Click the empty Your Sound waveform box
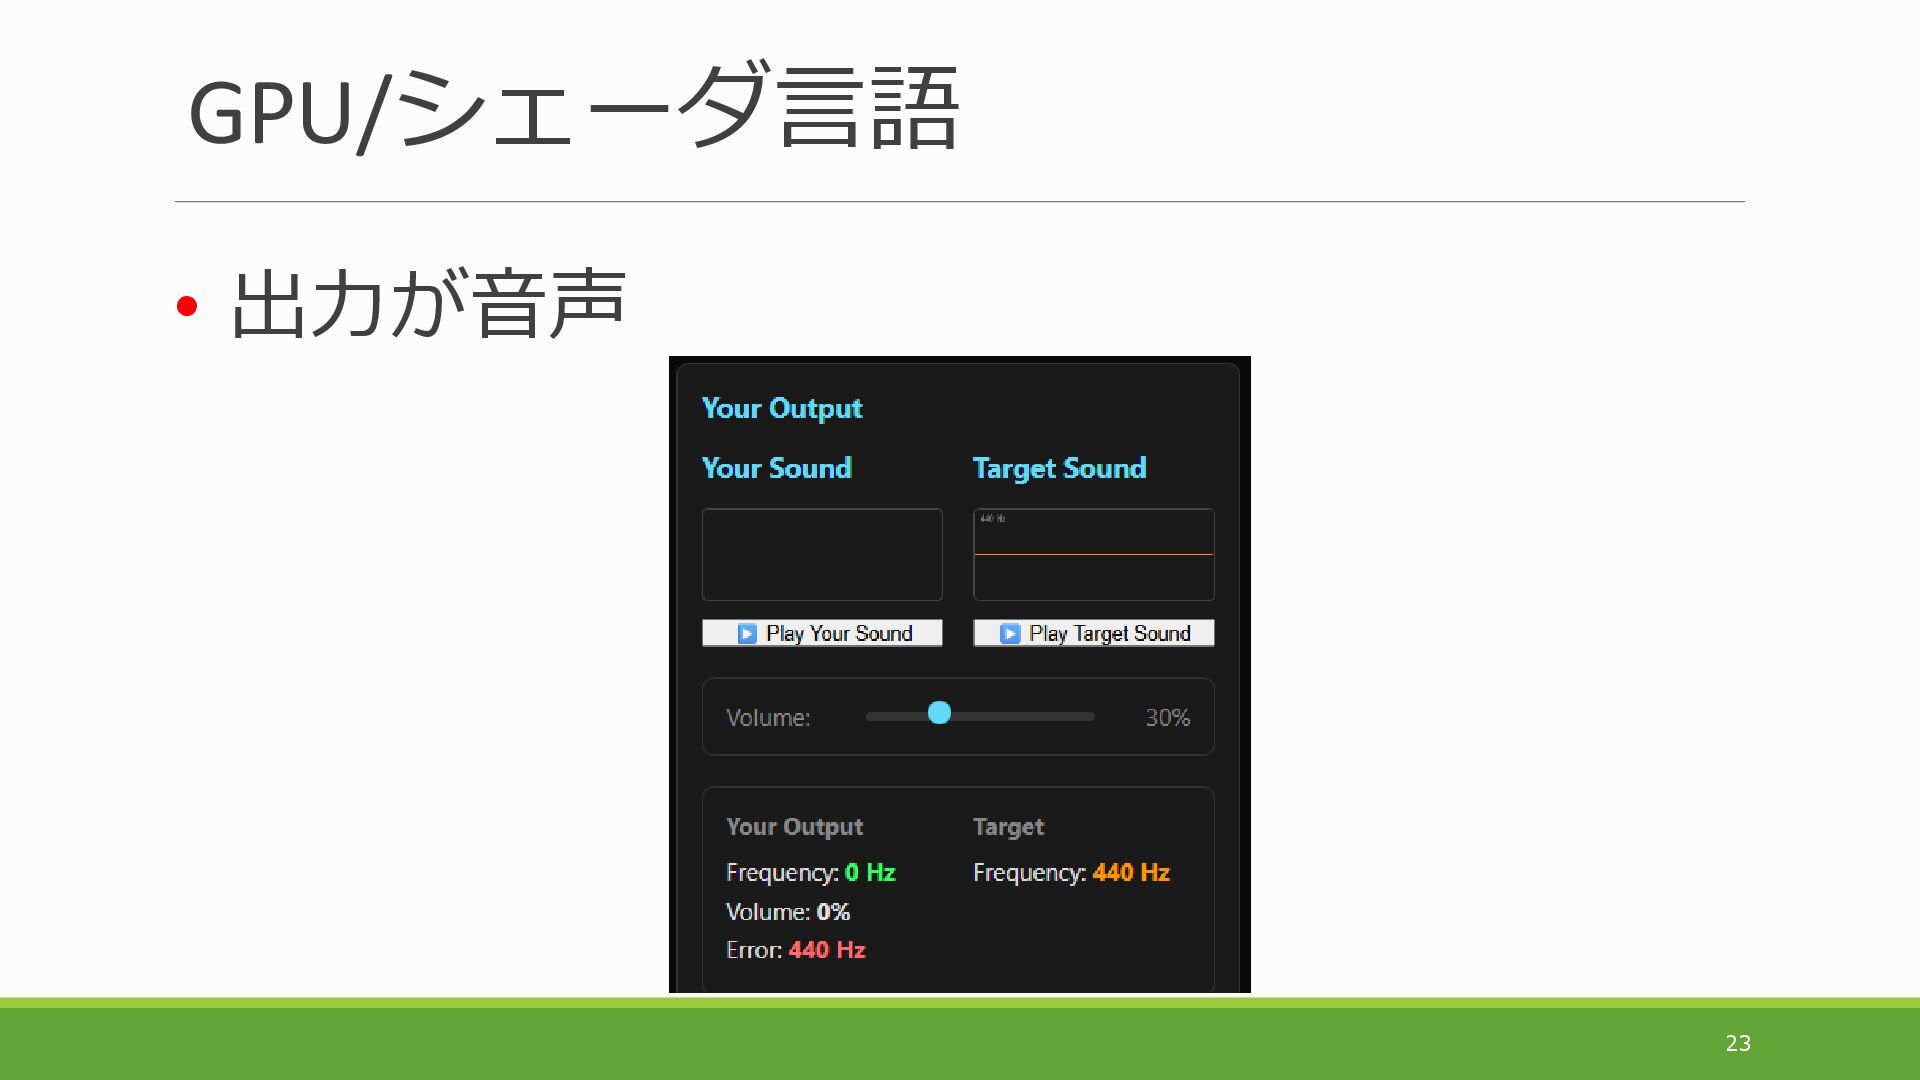 click(x=822, y=554)
